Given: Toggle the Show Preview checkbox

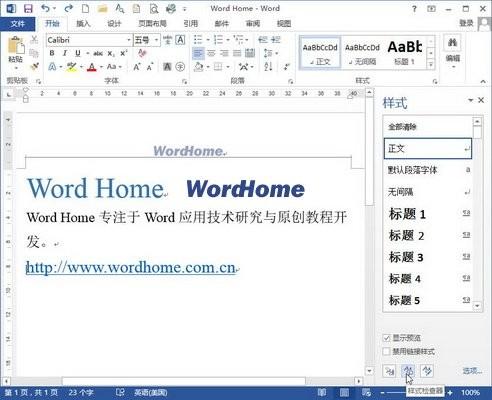Looking at the screenshot, I should point(387,338).
